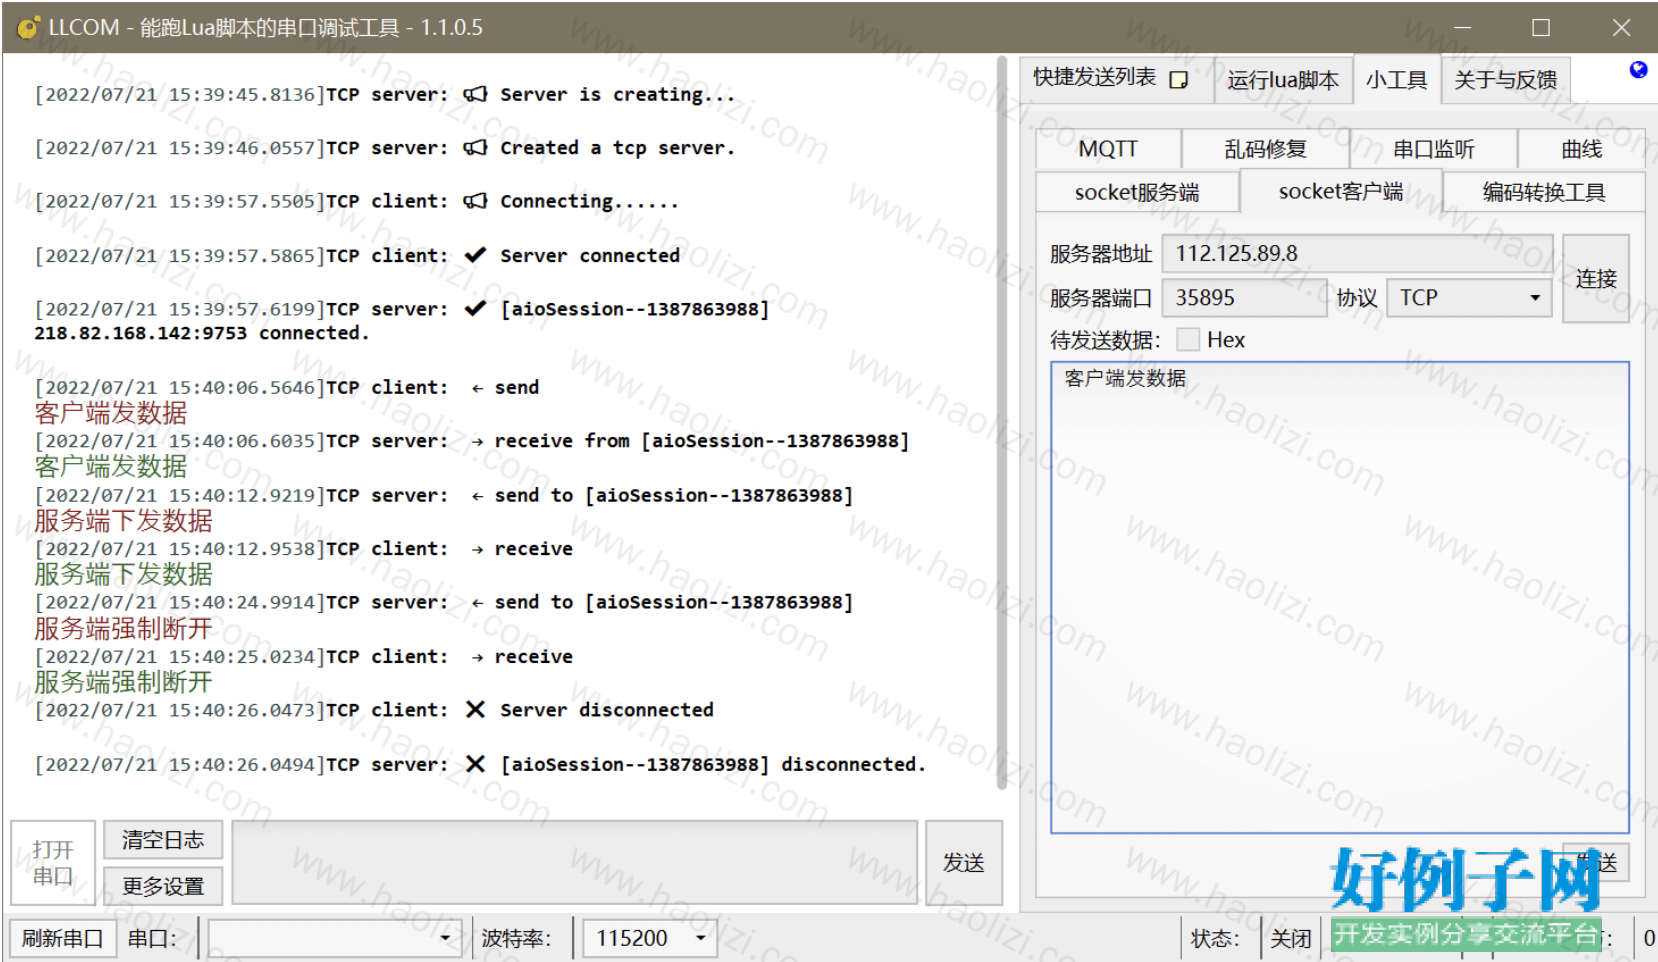Click the 'Server disconnected' log line
The height and width of the screenshot is (962, 1658).
(x=374, y=710)
